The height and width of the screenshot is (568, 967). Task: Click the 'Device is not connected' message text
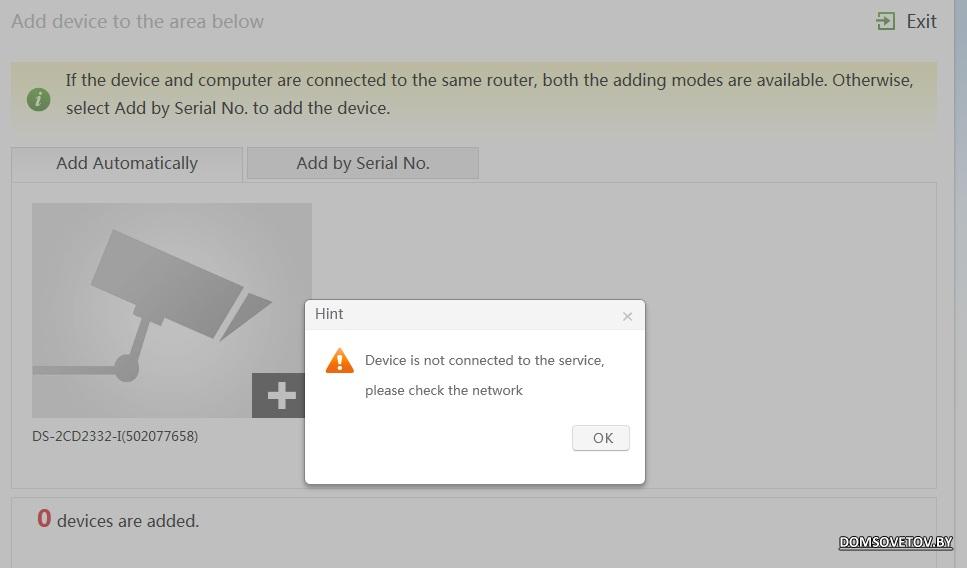[485, 360]
